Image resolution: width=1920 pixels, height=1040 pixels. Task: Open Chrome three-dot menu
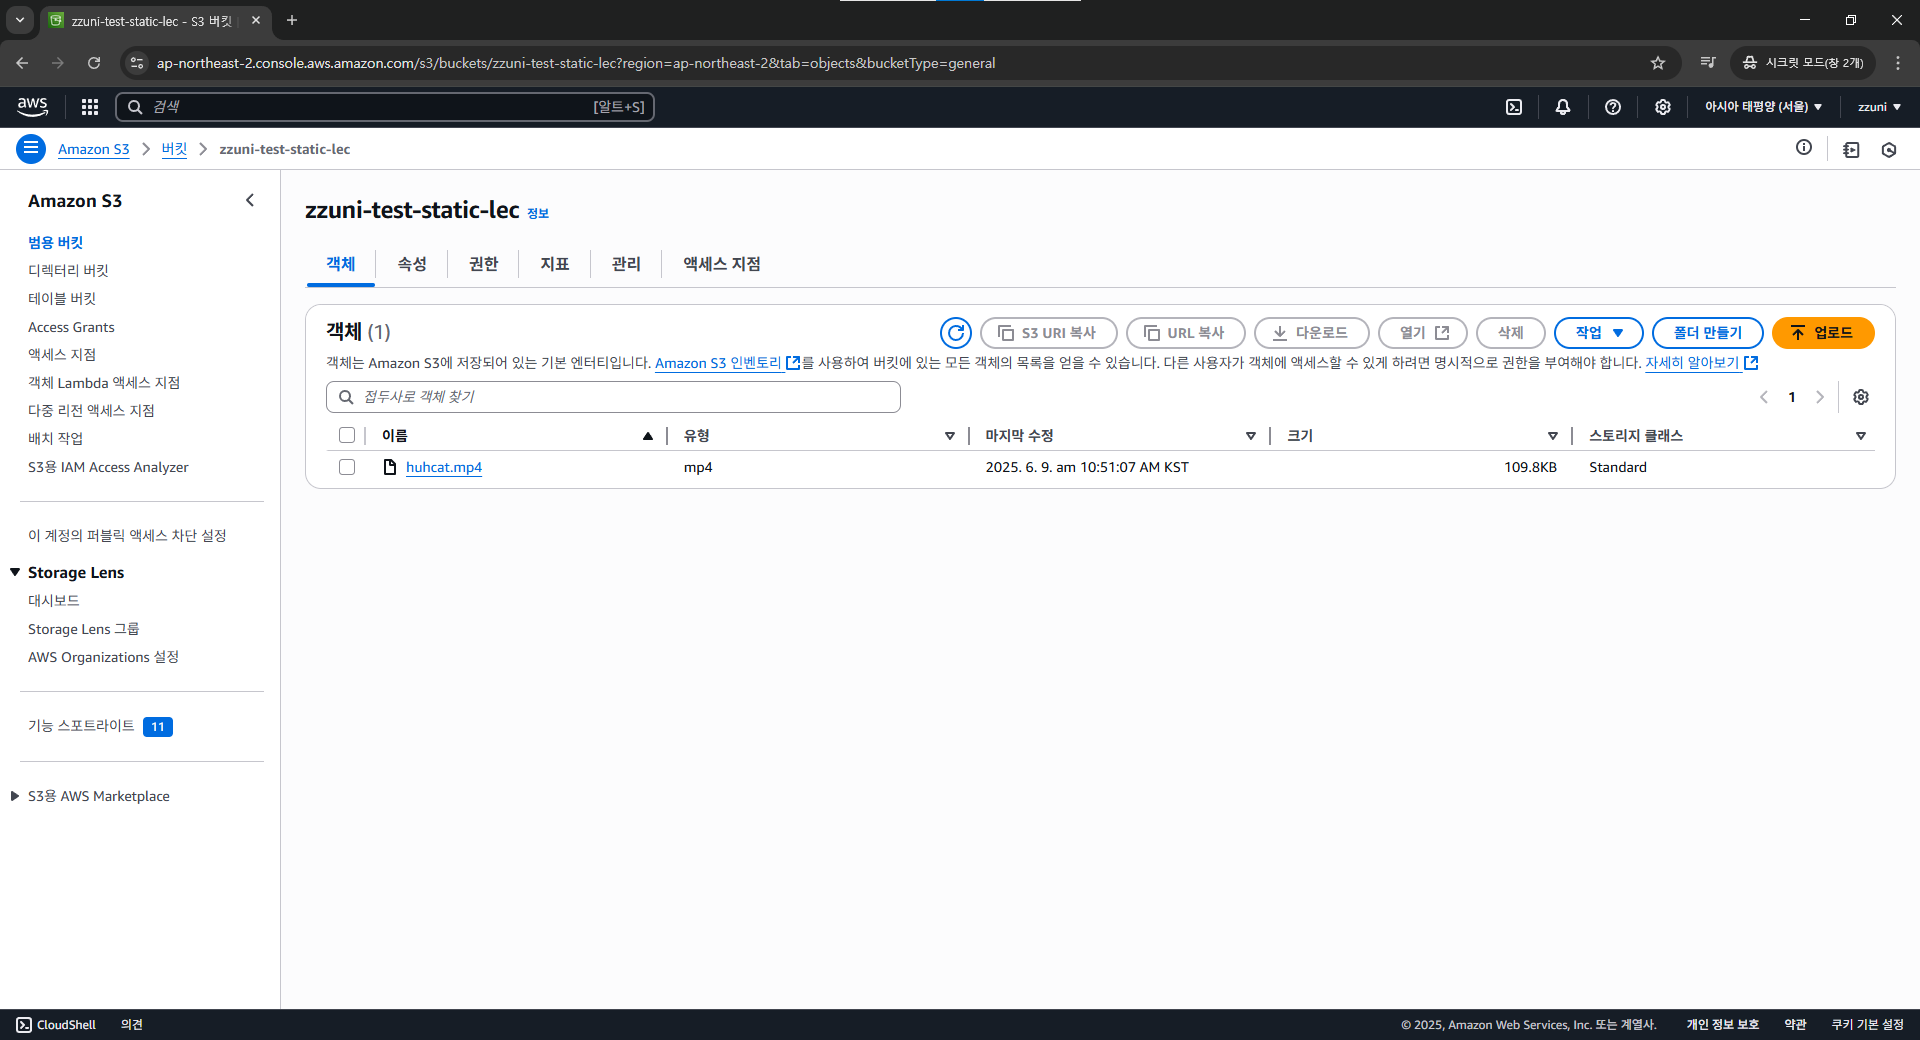pos(1898,63)
